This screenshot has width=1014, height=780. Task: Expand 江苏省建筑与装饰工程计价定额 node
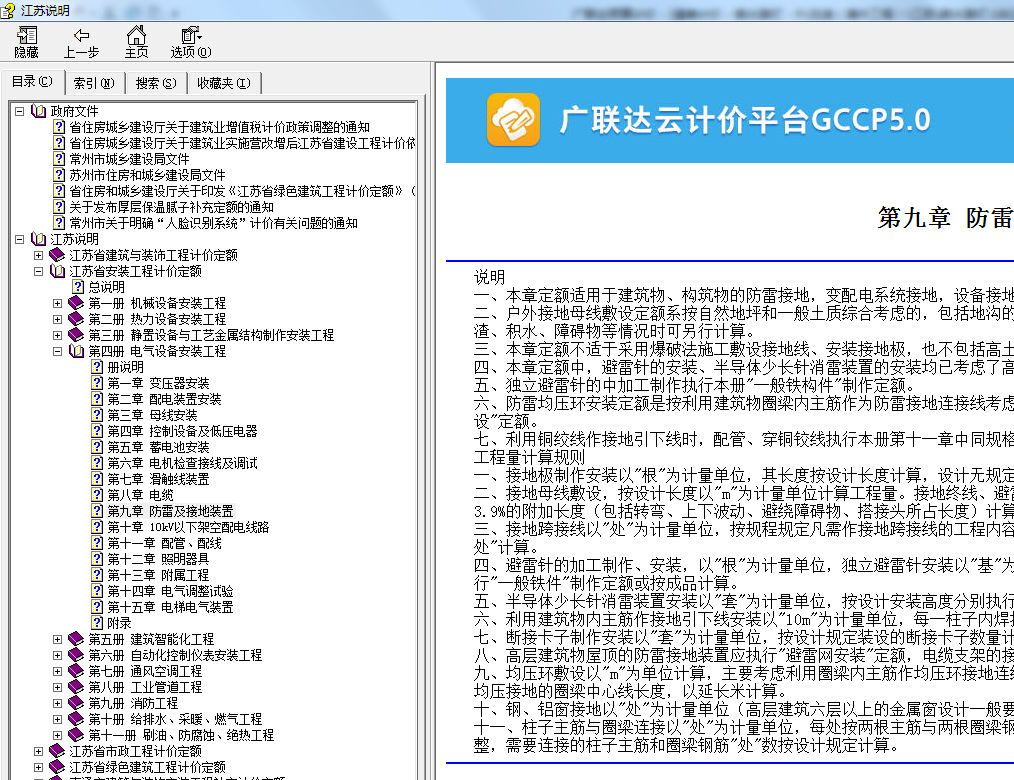point(38,255)
